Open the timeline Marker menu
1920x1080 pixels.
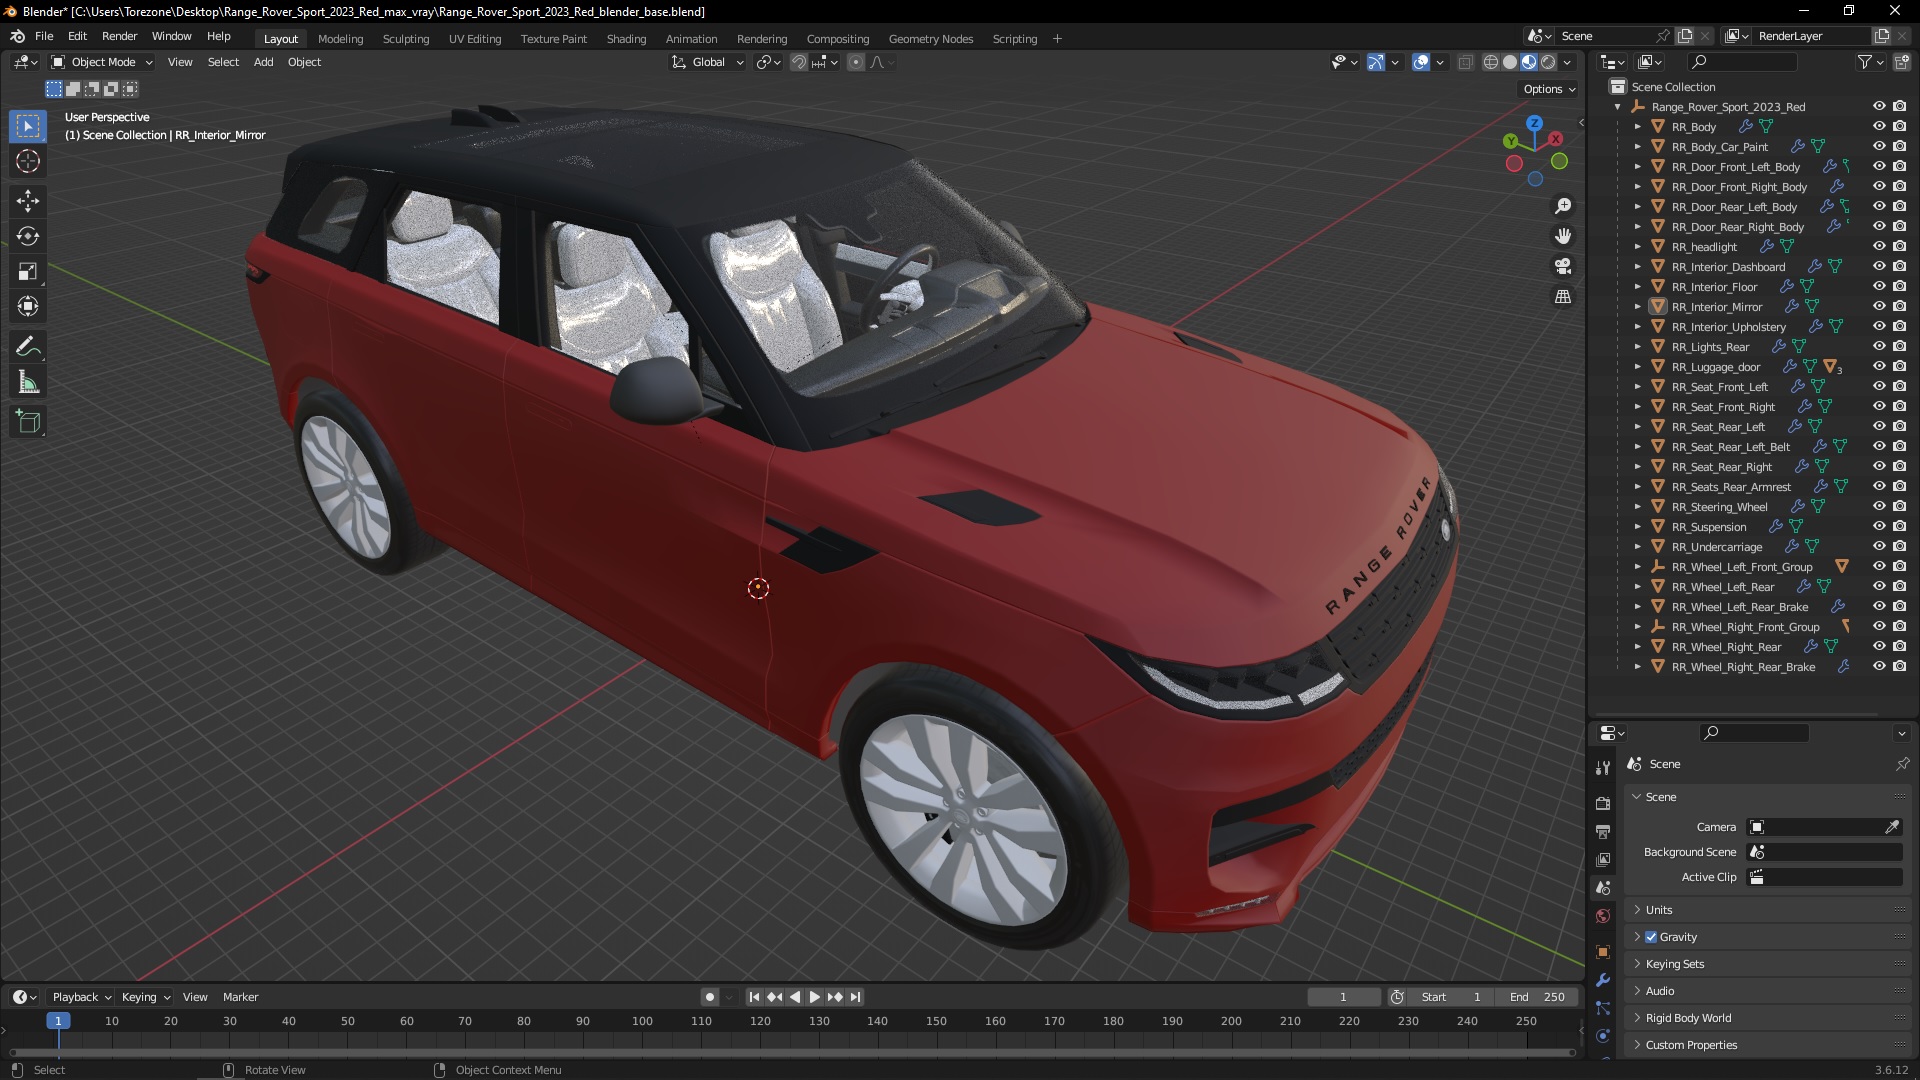[240, 997]
